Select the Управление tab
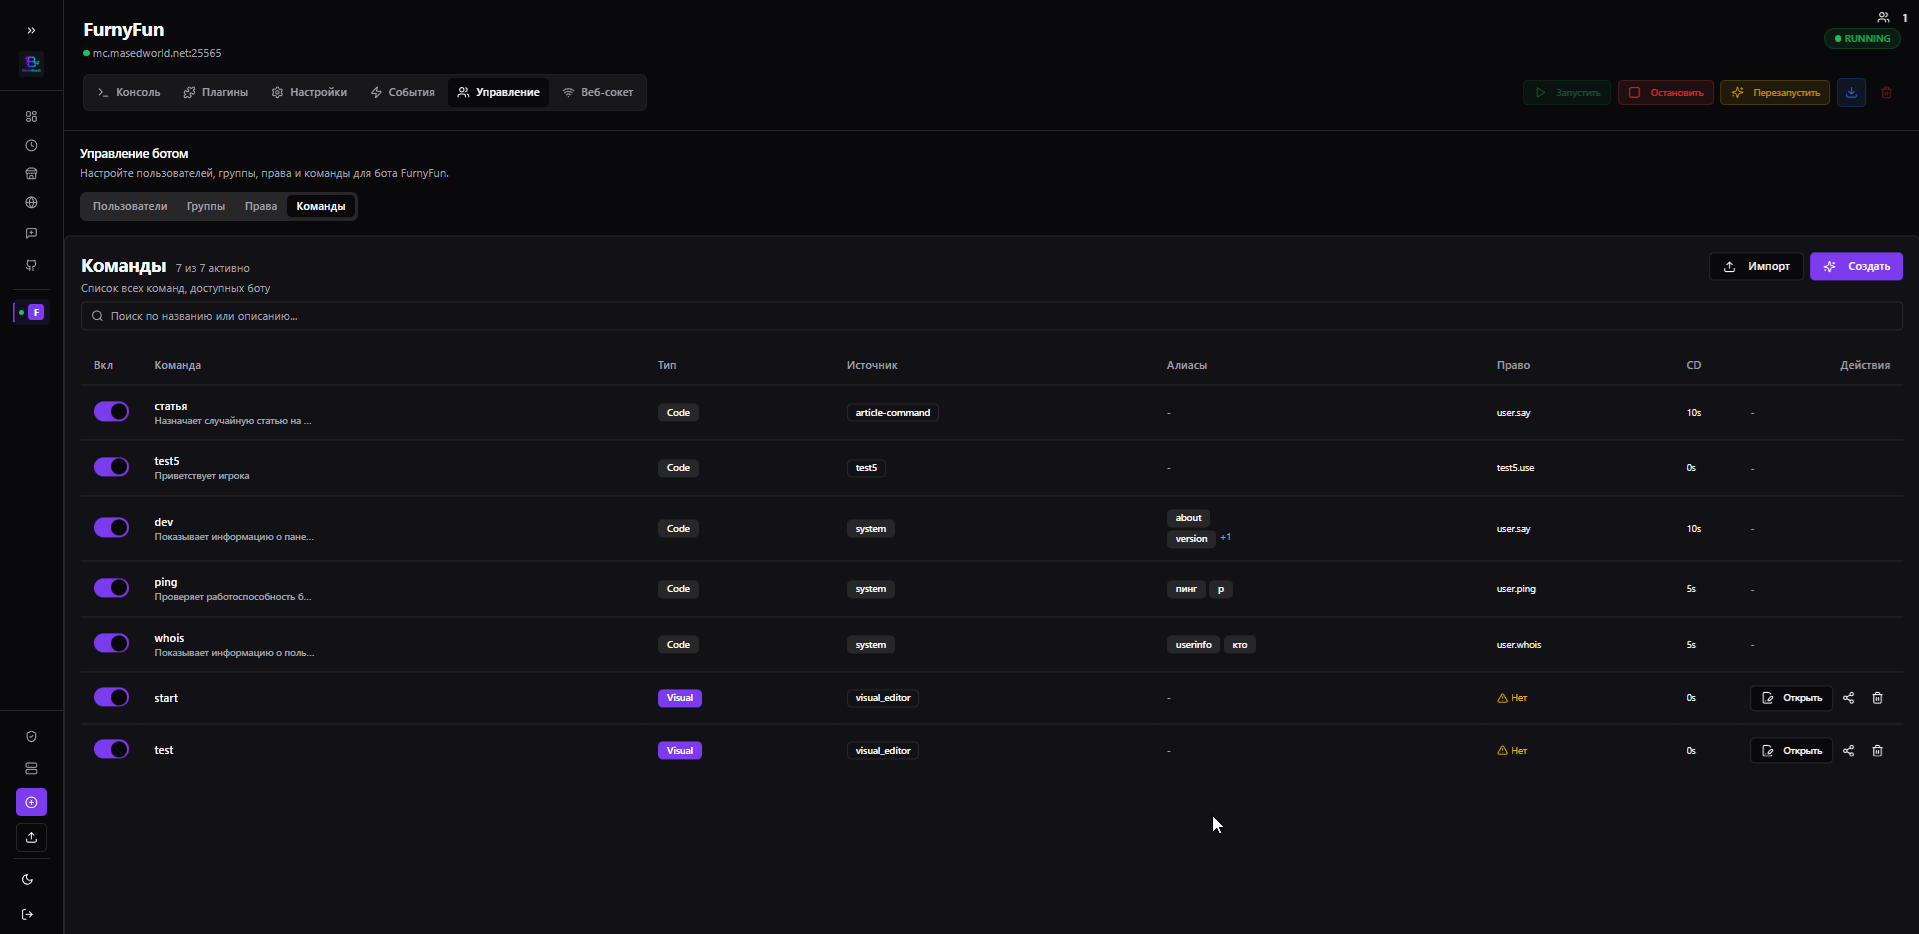This screenshot has height=934, width=1919. tap(498, 92)
